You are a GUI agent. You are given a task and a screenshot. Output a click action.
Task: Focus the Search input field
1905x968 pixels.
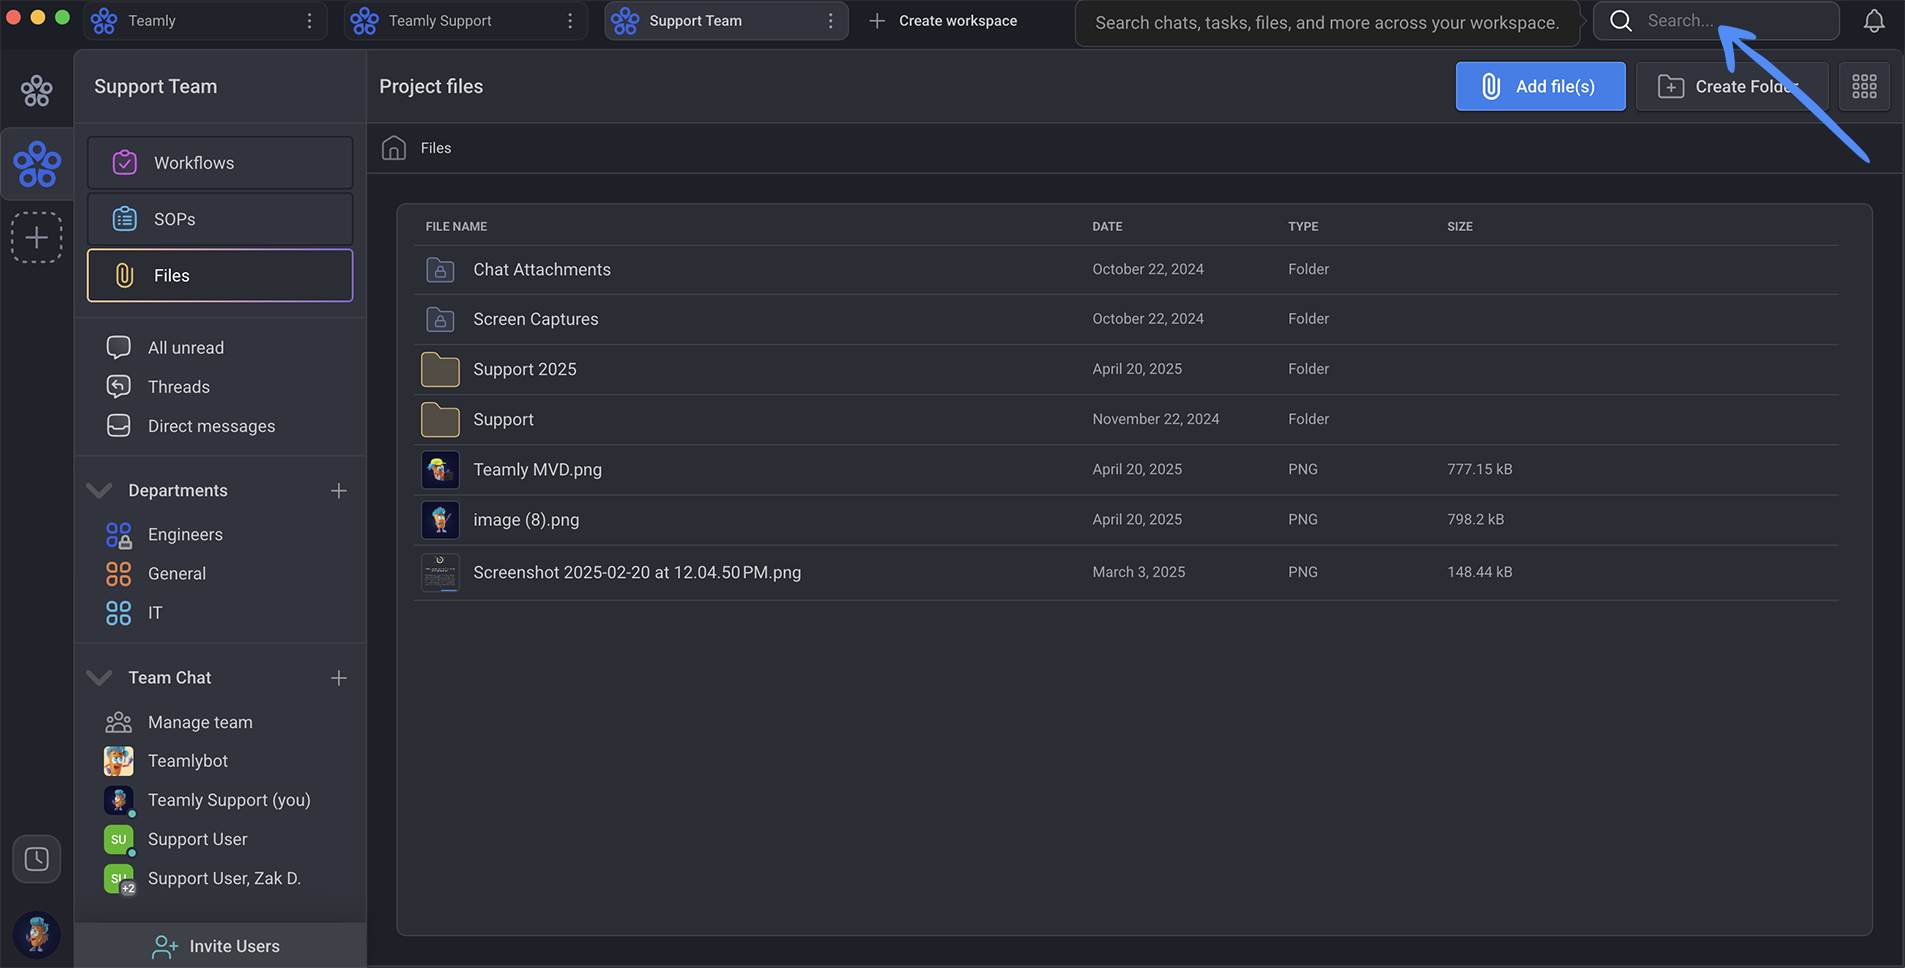(1716, 21)
